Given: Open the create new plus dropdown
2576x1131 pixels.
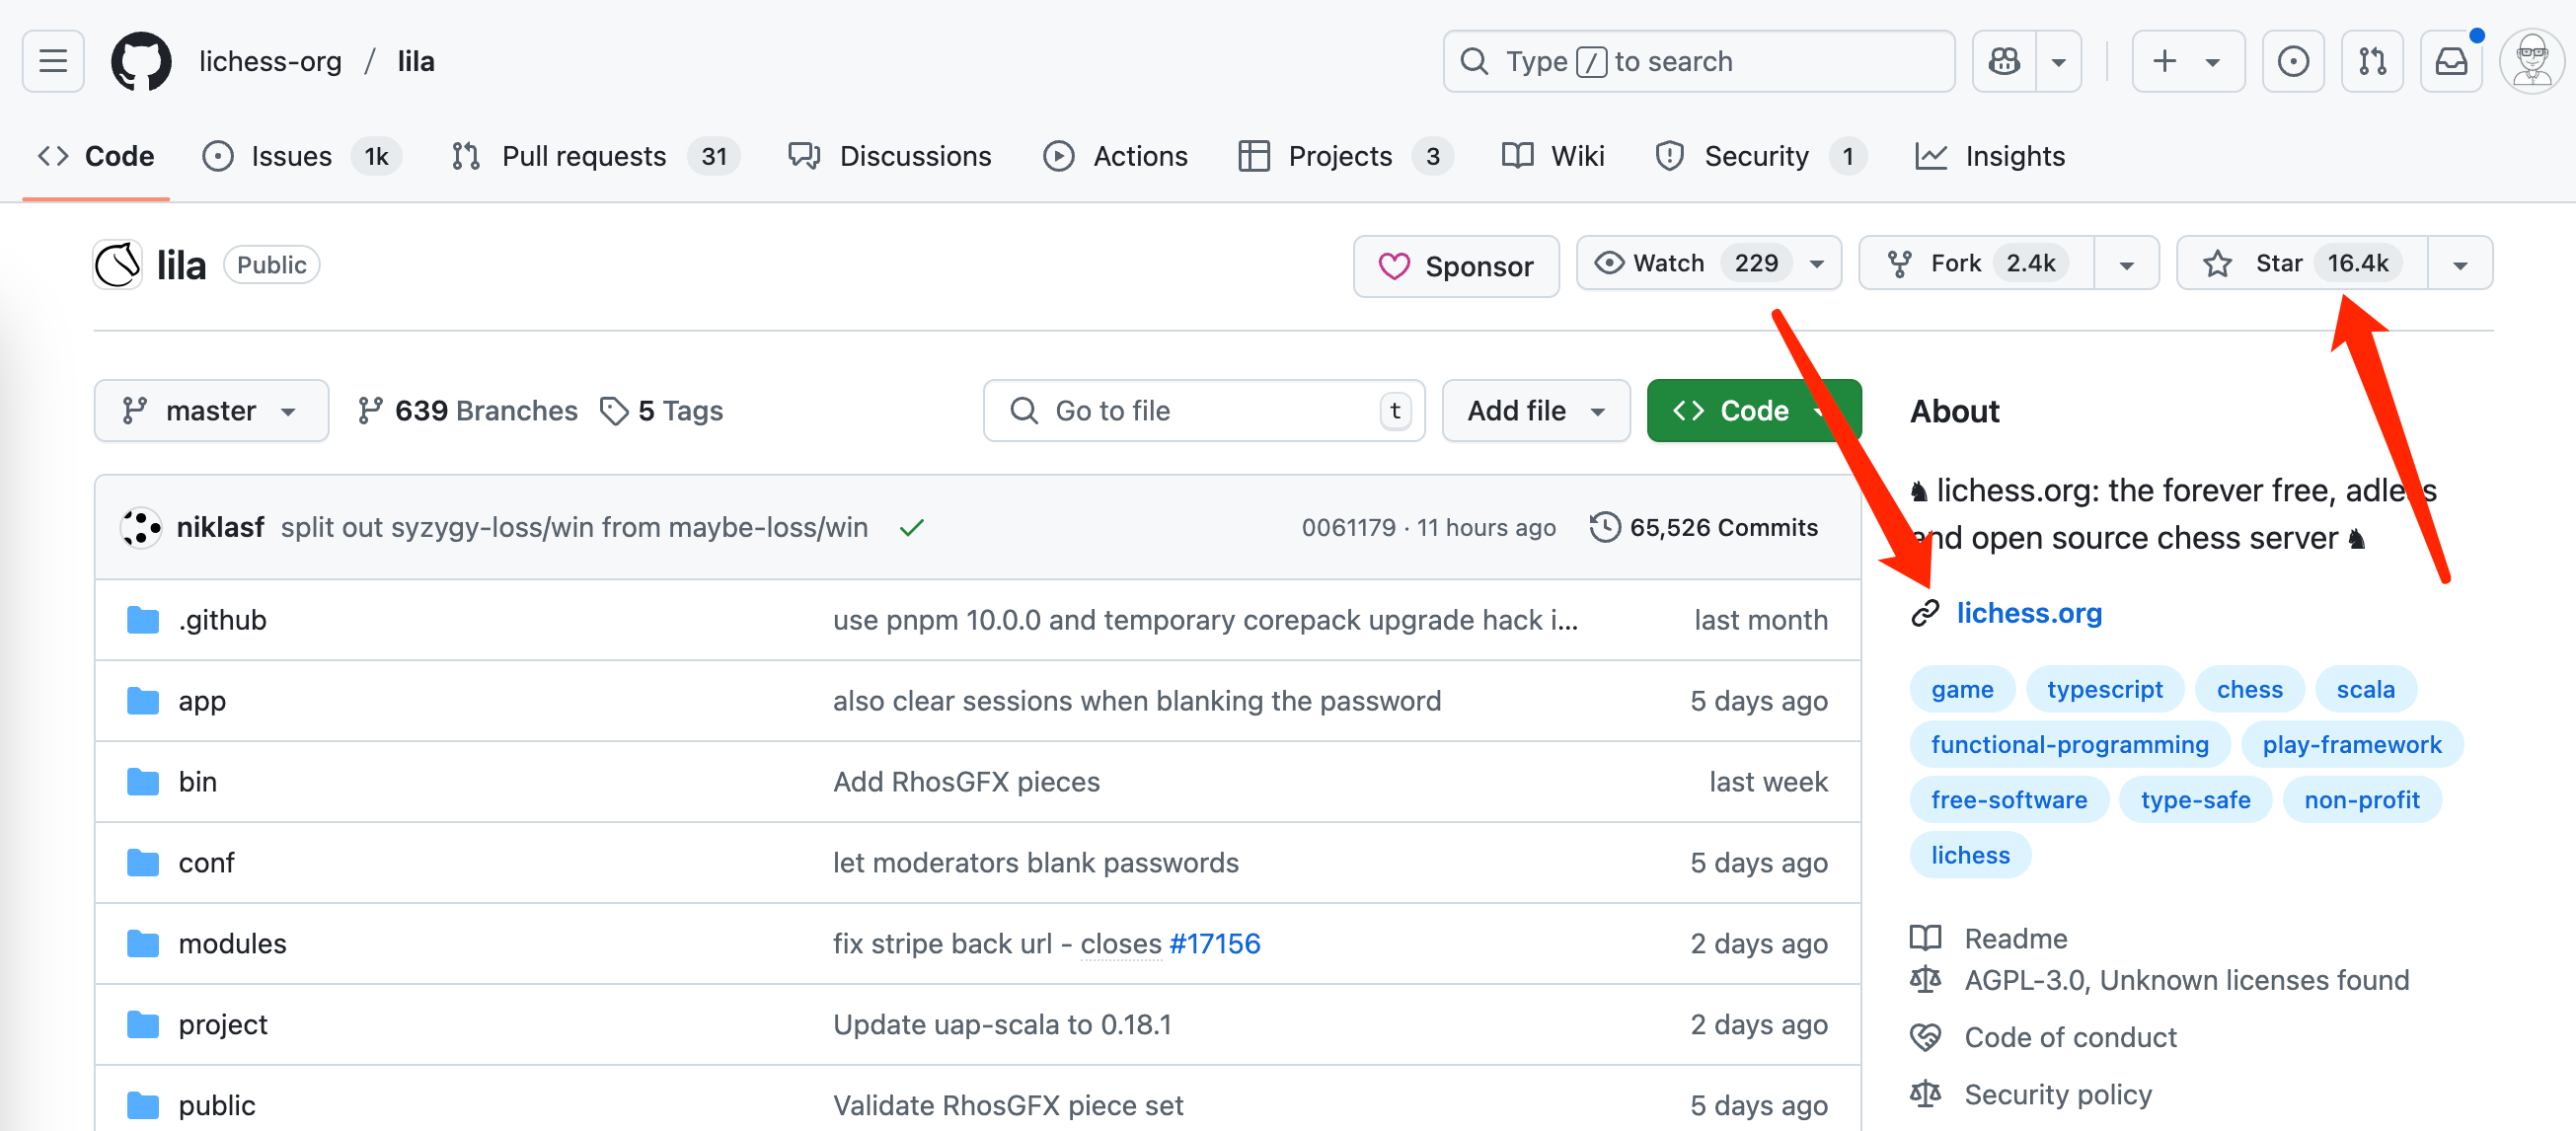Looking at the screenshot, I should (2188, 61).
